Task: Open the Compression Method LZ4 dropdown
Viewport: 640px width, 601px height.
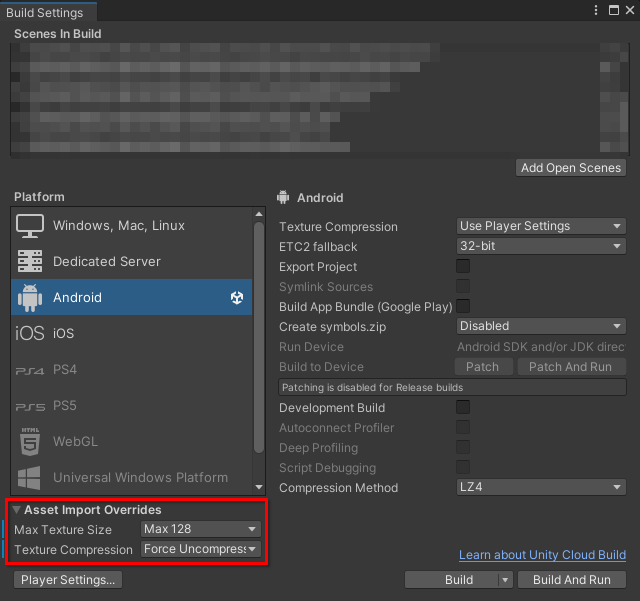Action: coord(541,487)
